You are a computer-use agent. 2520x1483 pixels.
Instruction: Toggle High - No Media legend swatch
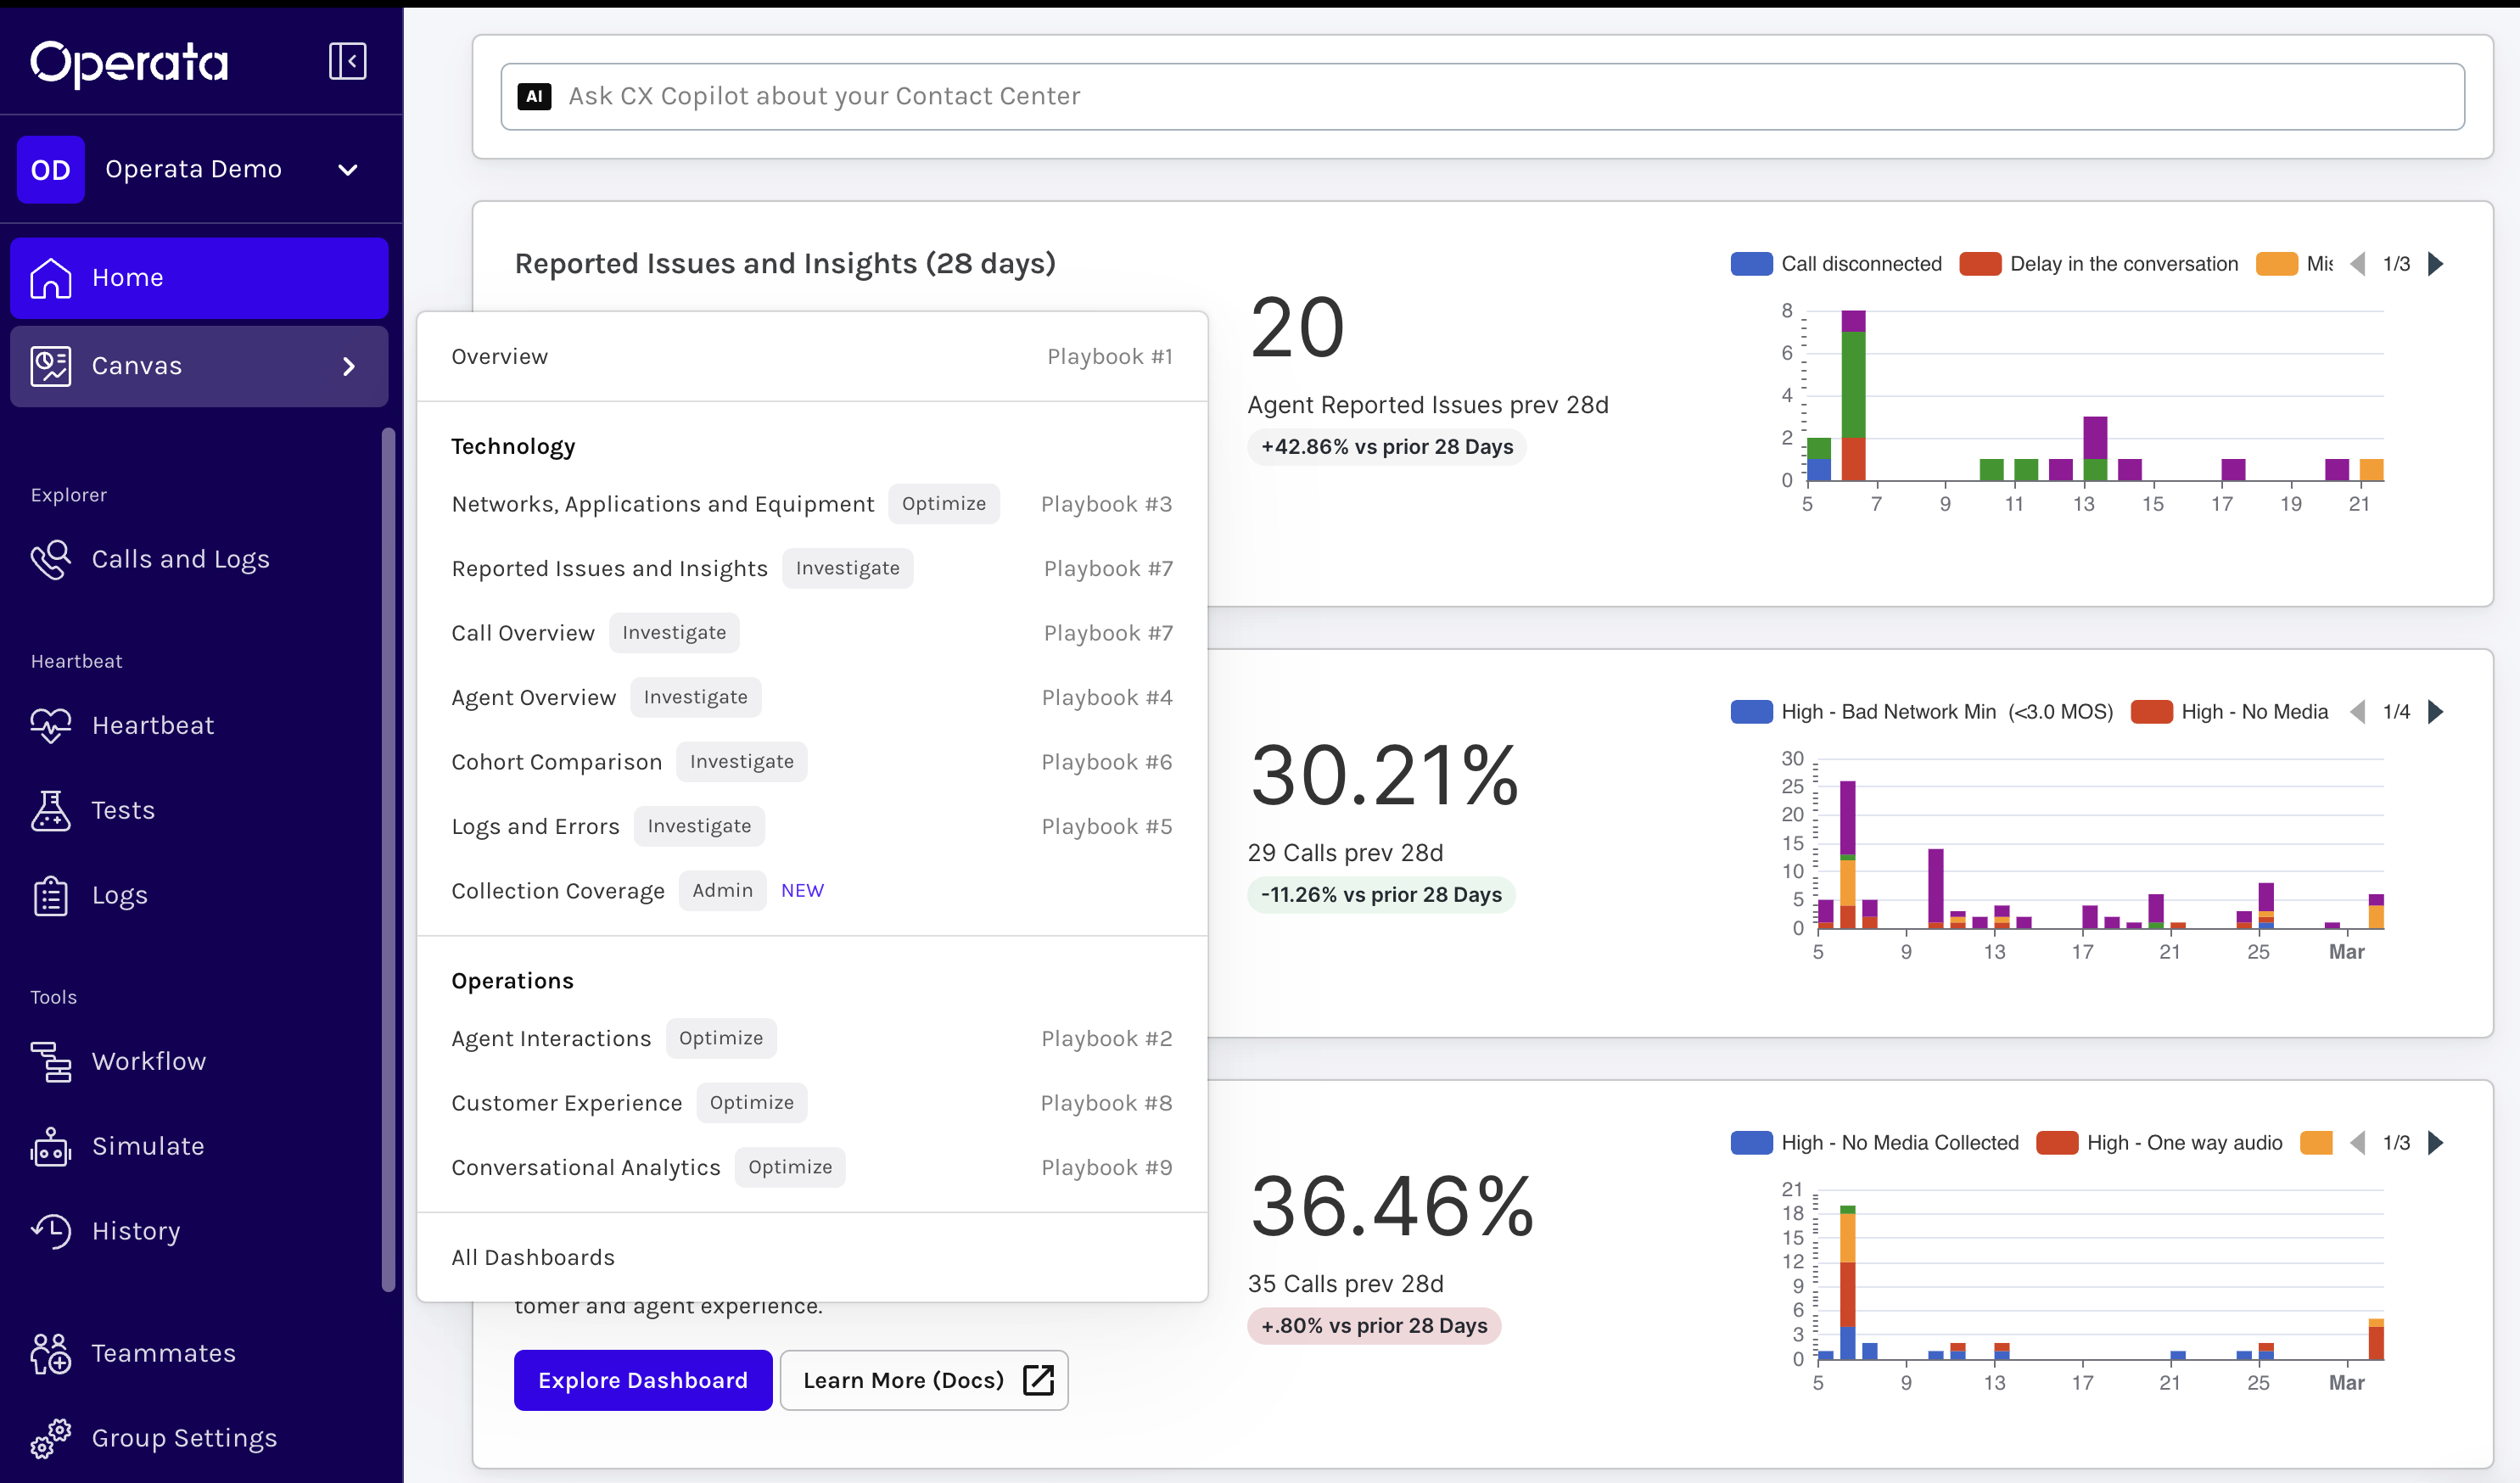[2151, 712]
